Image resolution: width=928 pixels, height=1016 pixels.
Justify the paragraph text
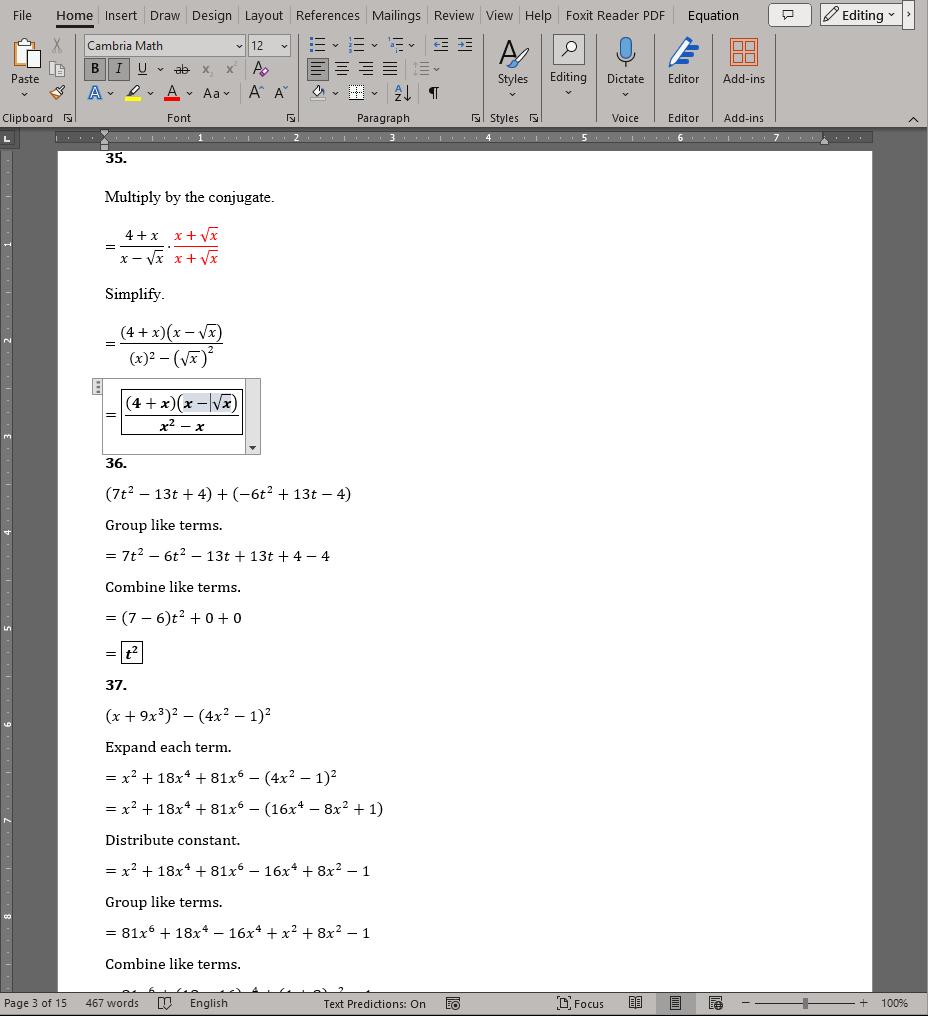point(390,69)
